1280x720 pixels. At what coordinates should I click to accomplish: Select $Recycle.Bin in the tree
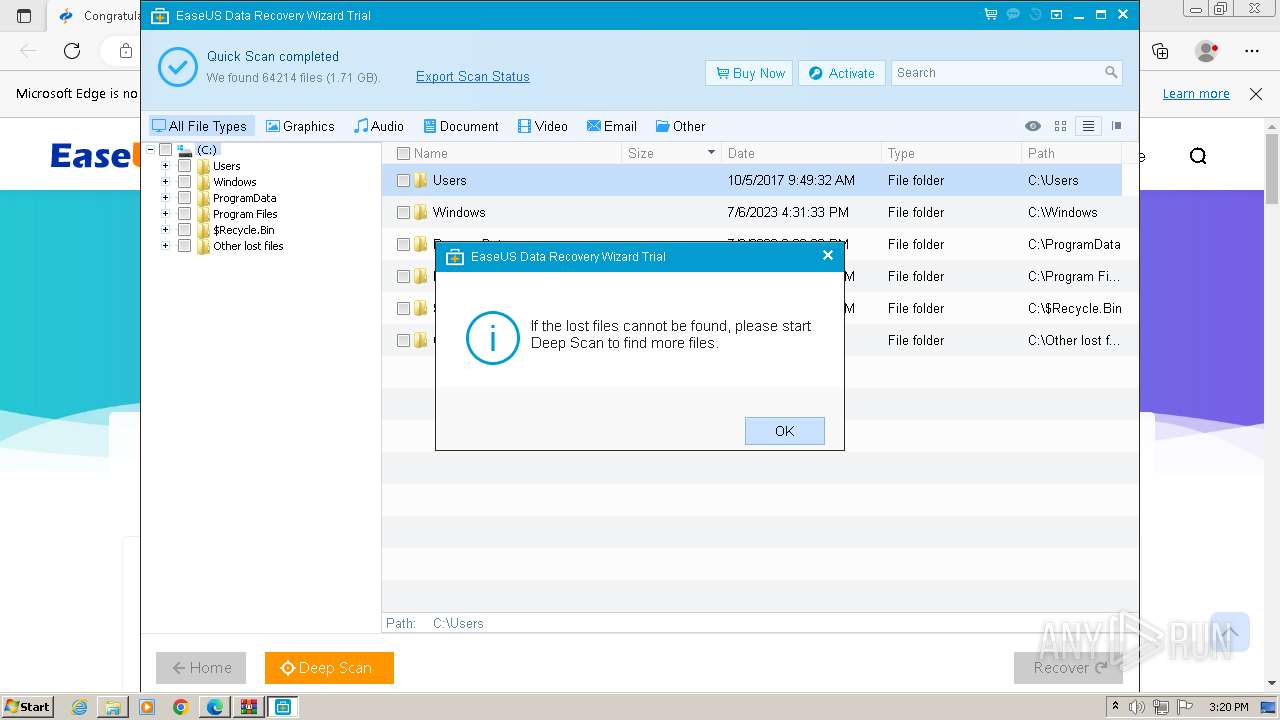pyautogui.click(x=243, y=230)
